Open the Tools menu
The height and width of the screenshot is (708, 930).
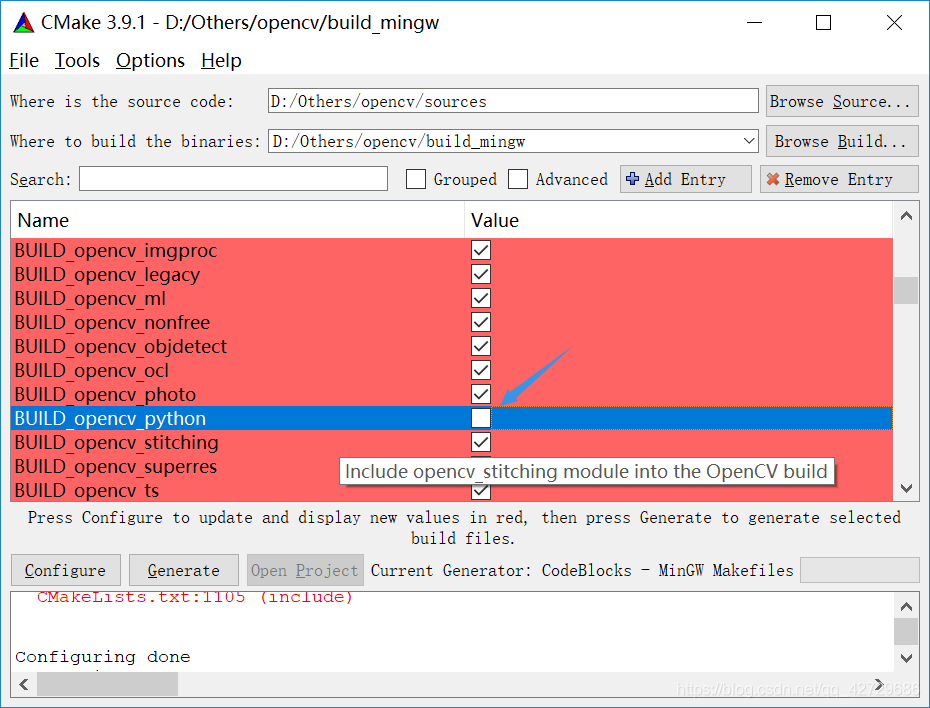click(77, 60)
